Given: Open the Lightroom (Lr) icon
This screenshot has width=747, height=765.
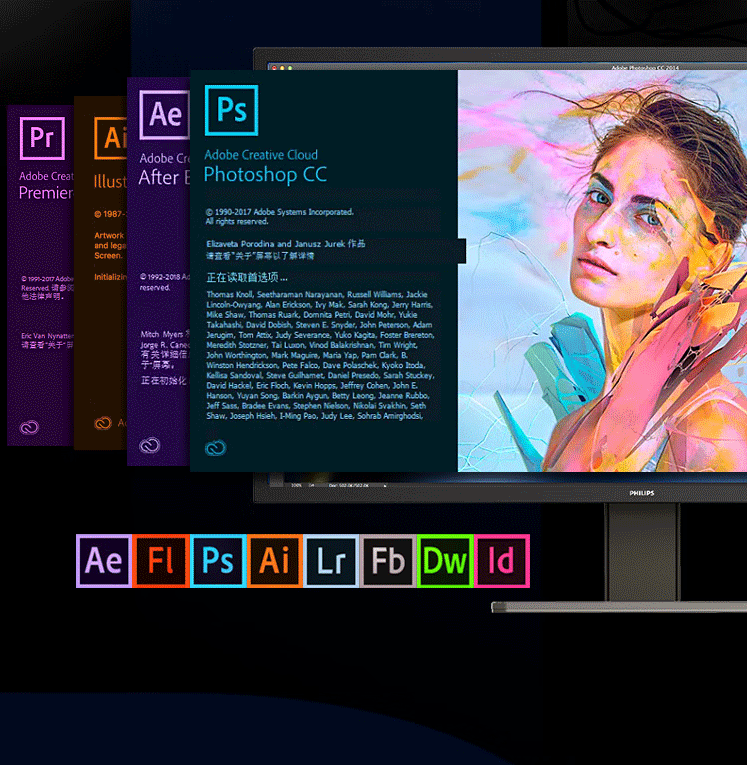Looking at the screenshot, I should [x=331, y=561].
